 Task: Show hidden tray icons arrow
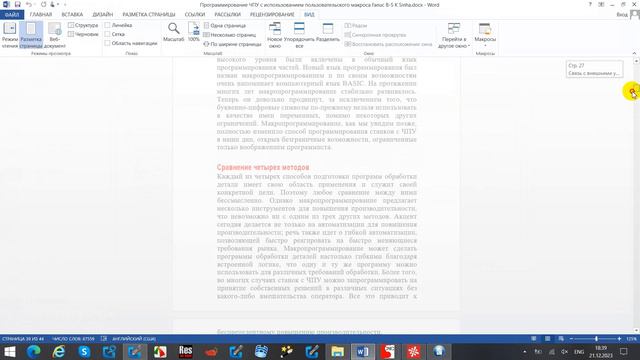coord(524,351)
